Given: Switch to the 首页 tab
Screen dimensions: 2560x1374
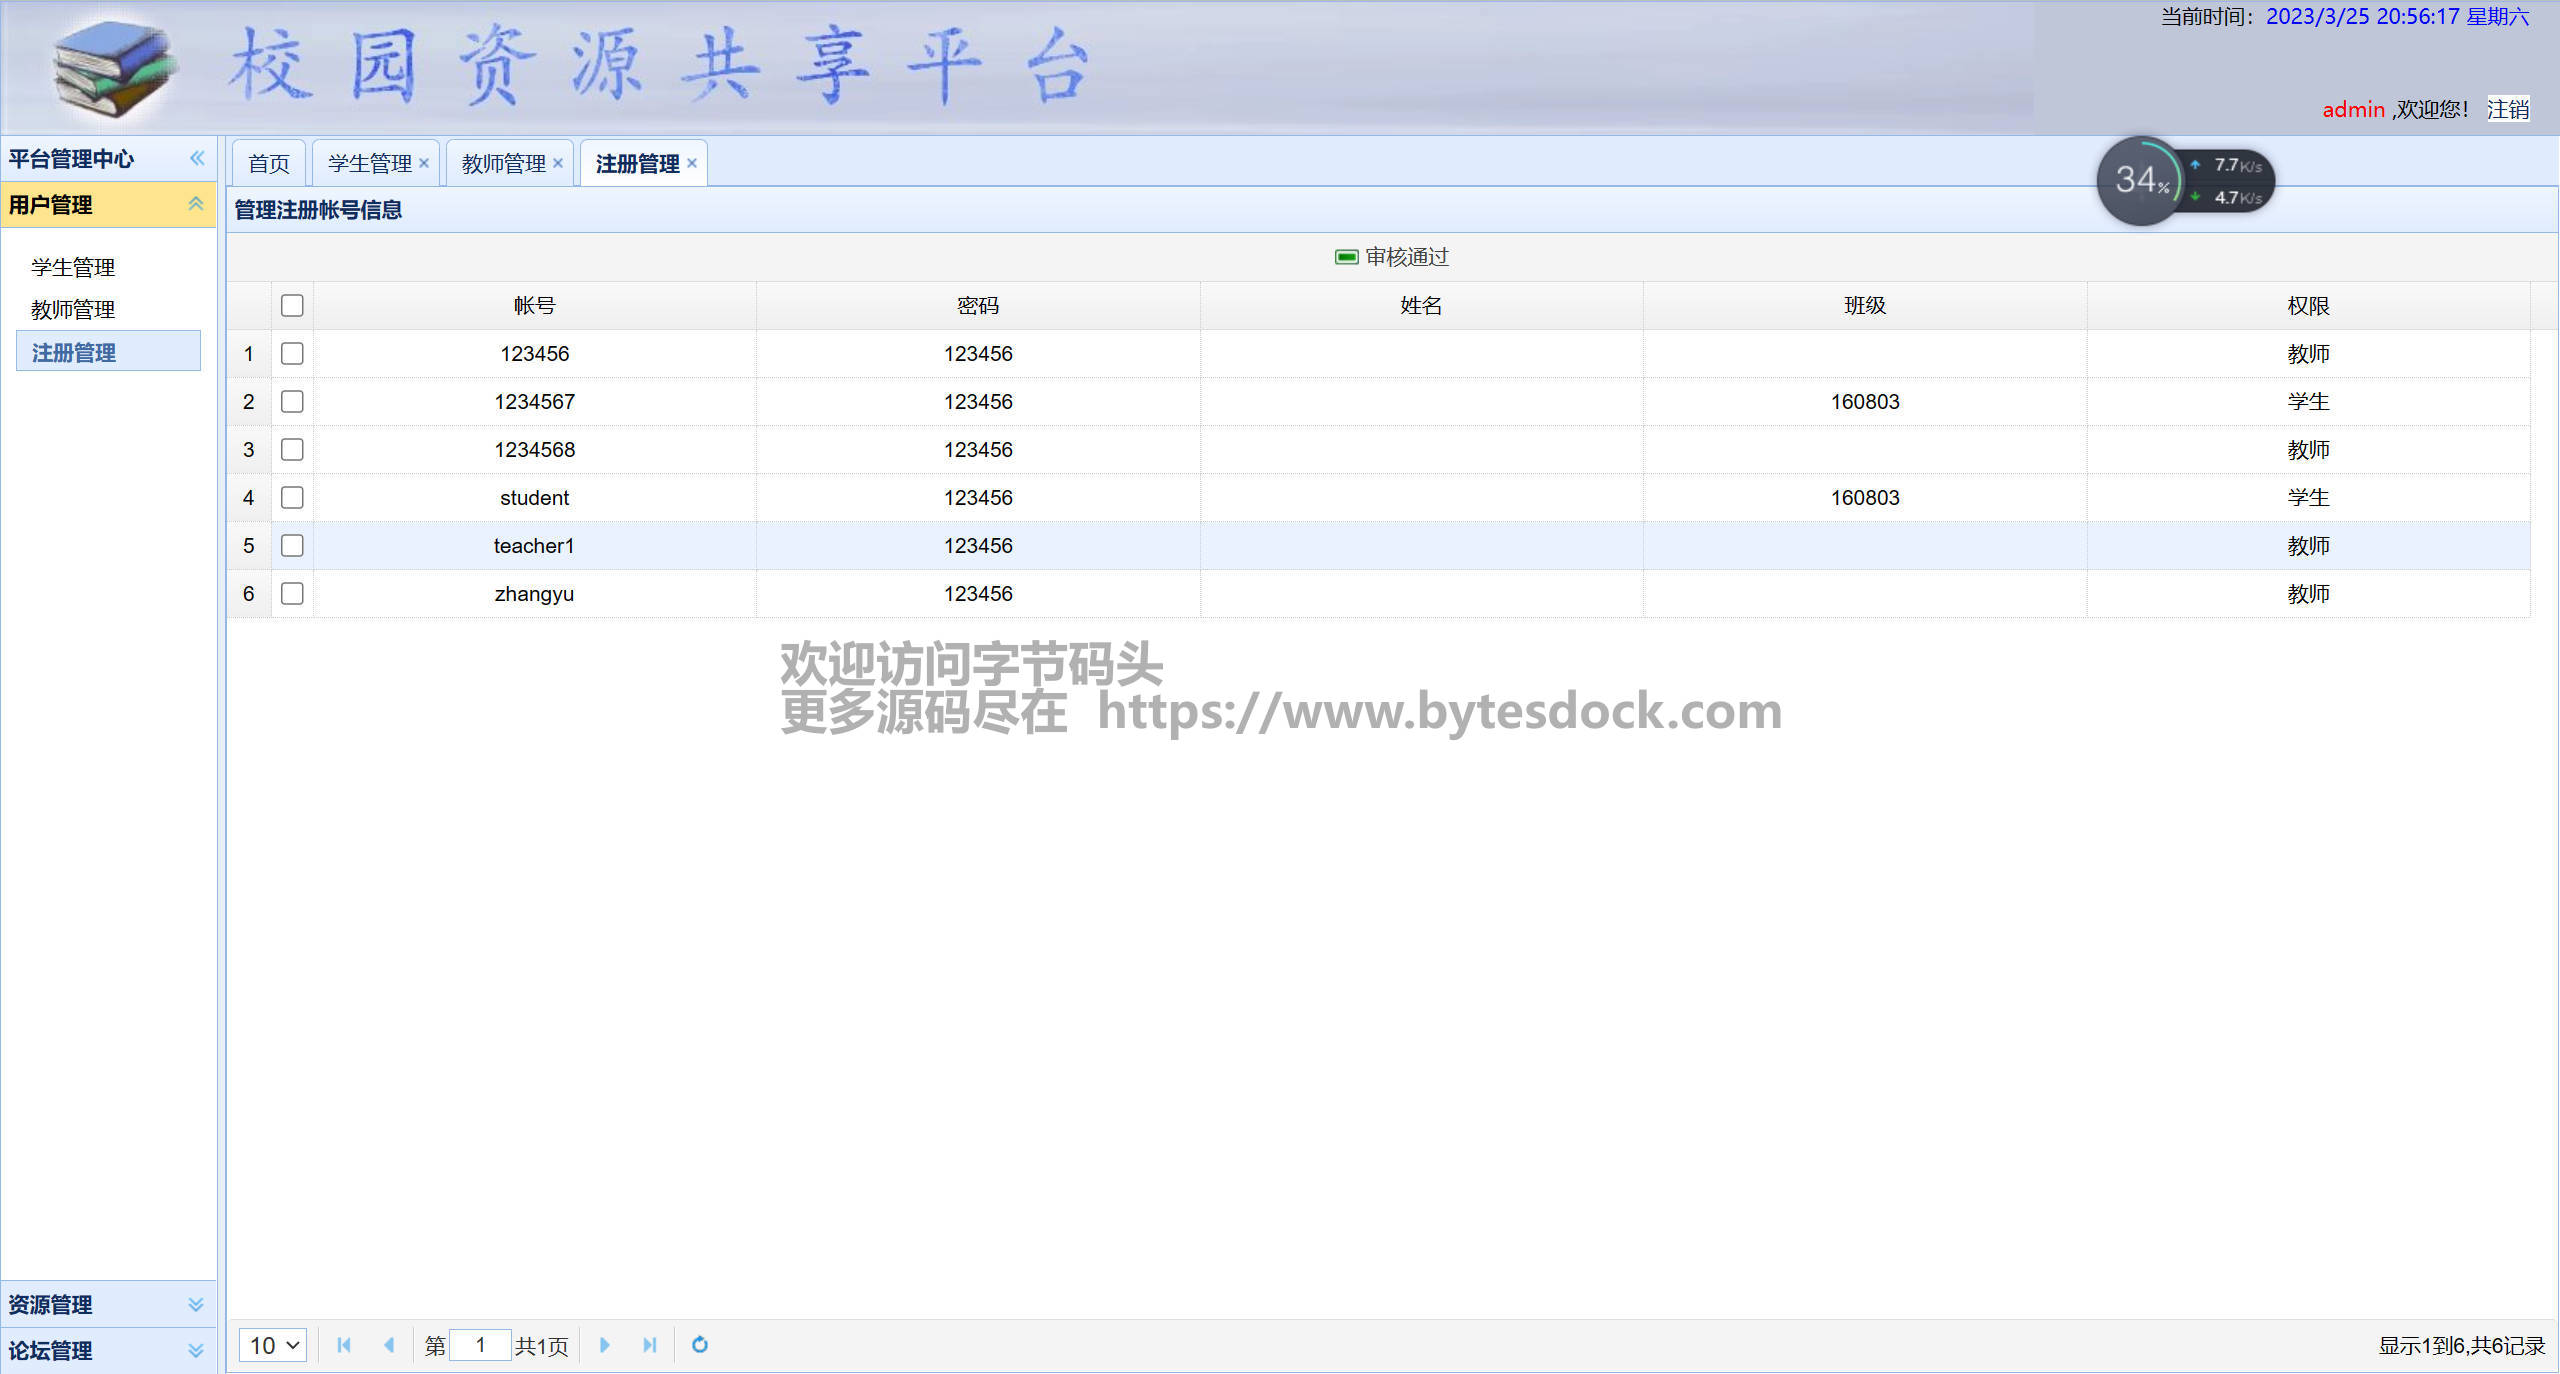Looking at the screenshot, I should pyautogui.click(x=269, y=163).
